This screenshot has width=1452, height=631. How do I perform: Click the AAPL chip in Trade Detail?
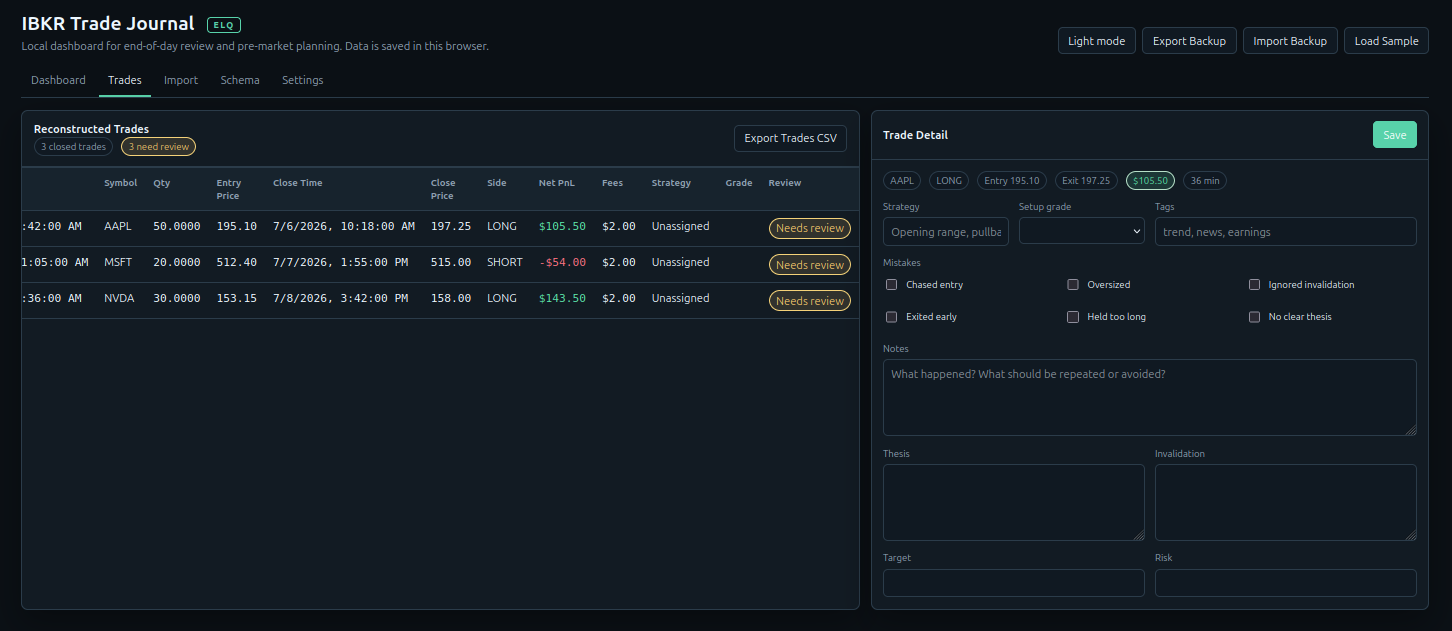(x=902, y=181)
